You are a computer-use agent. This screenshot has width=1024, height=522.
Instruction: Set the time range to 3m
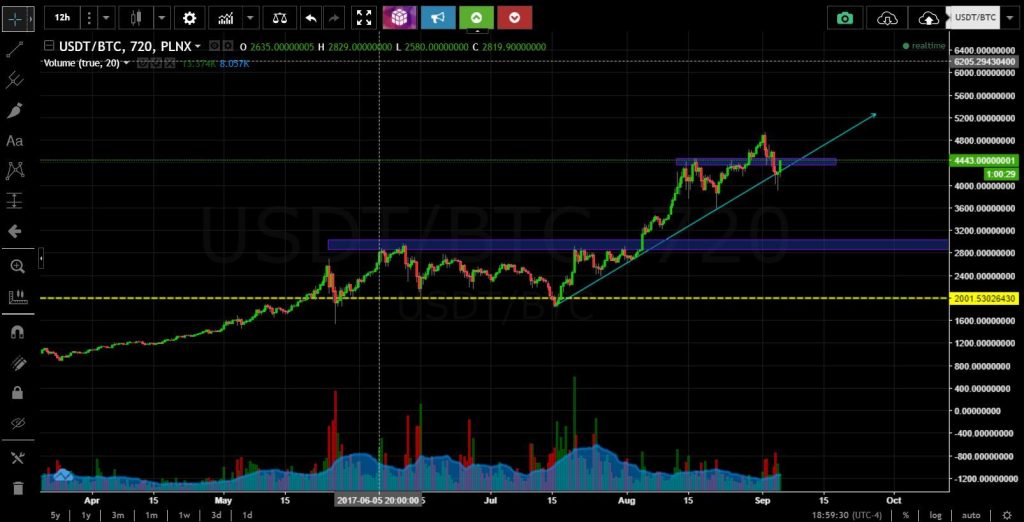tap(117, 514)
